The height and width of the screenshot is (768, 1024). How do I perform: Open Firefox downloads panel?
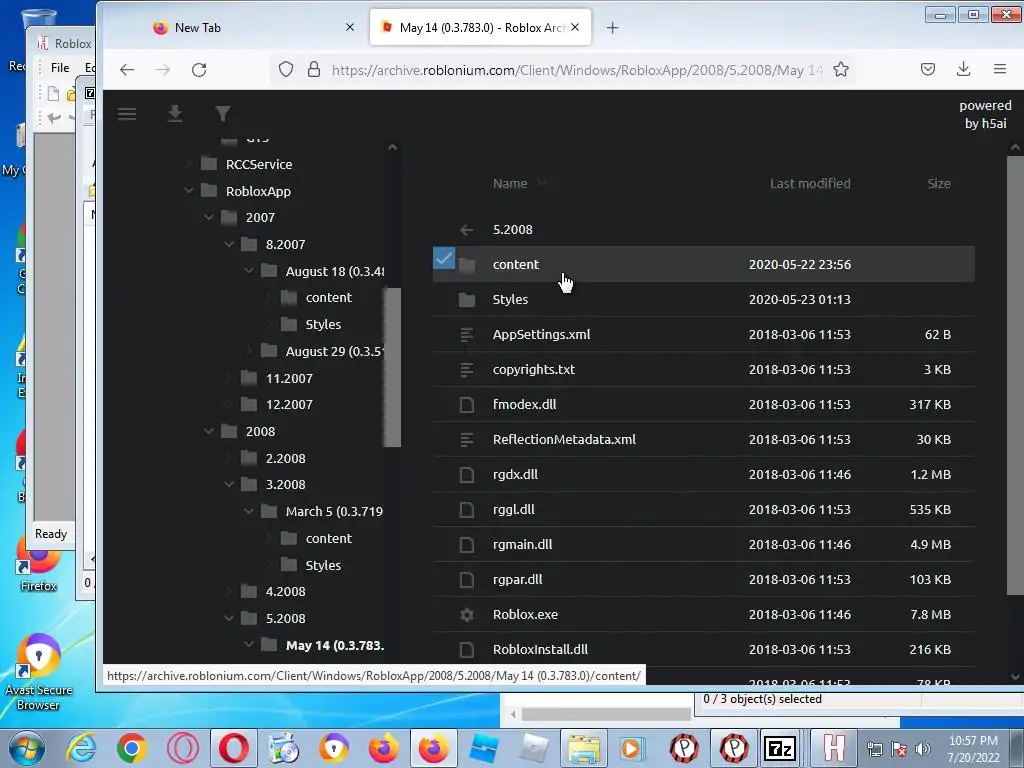(963, 69)
